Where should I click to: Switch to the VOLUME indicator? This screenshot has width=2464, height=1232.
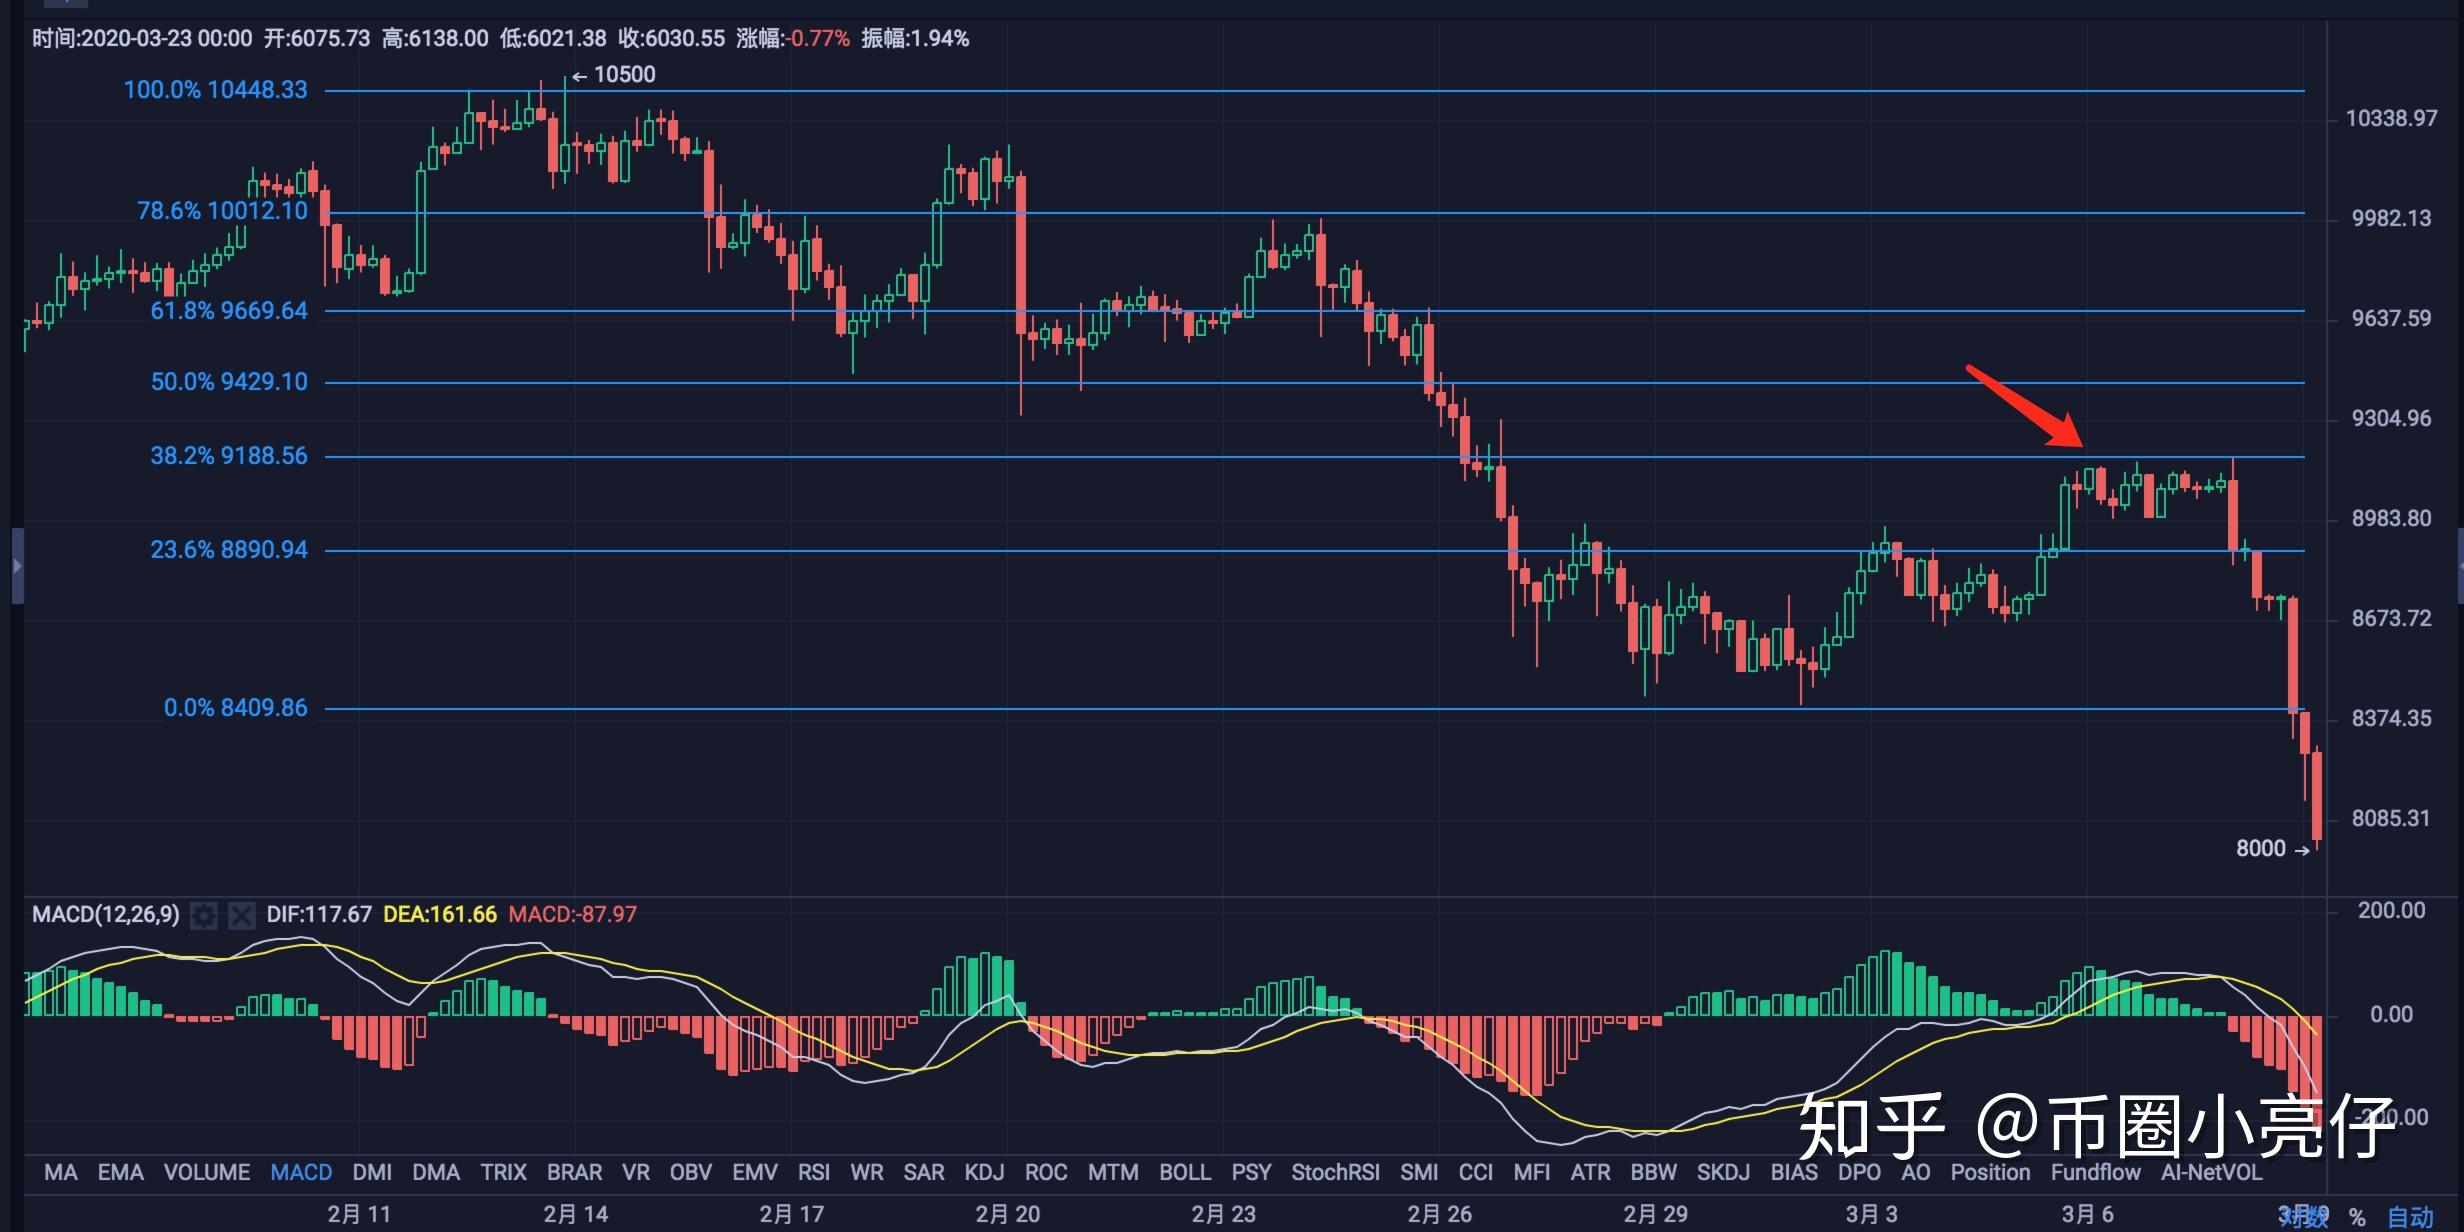pos(206,1172)
